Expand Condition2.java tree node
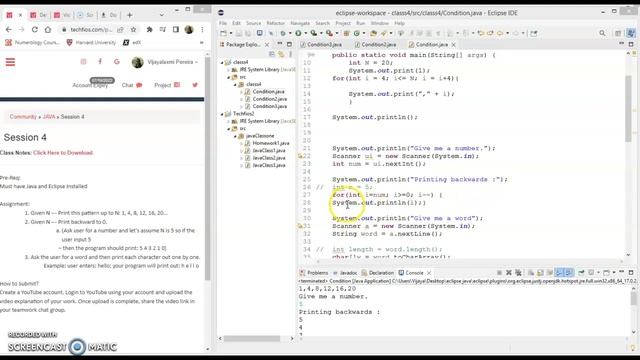640x360 pixels. (x=242, y=99)
